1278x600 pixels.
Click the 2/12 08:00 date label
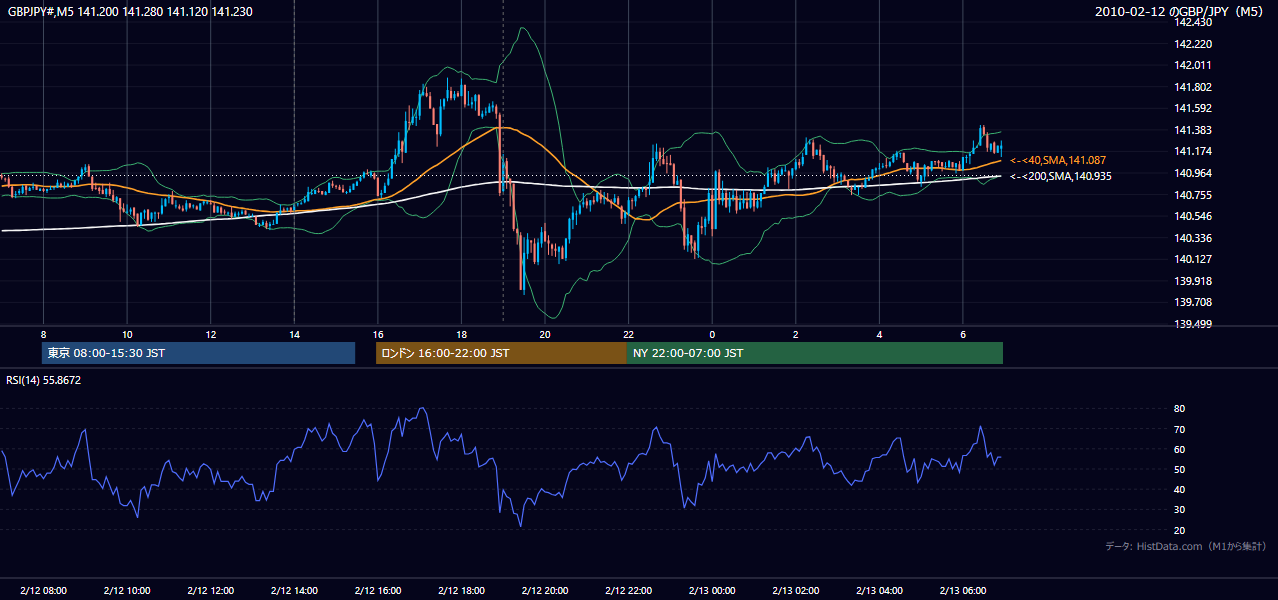[x=43, y=590]
